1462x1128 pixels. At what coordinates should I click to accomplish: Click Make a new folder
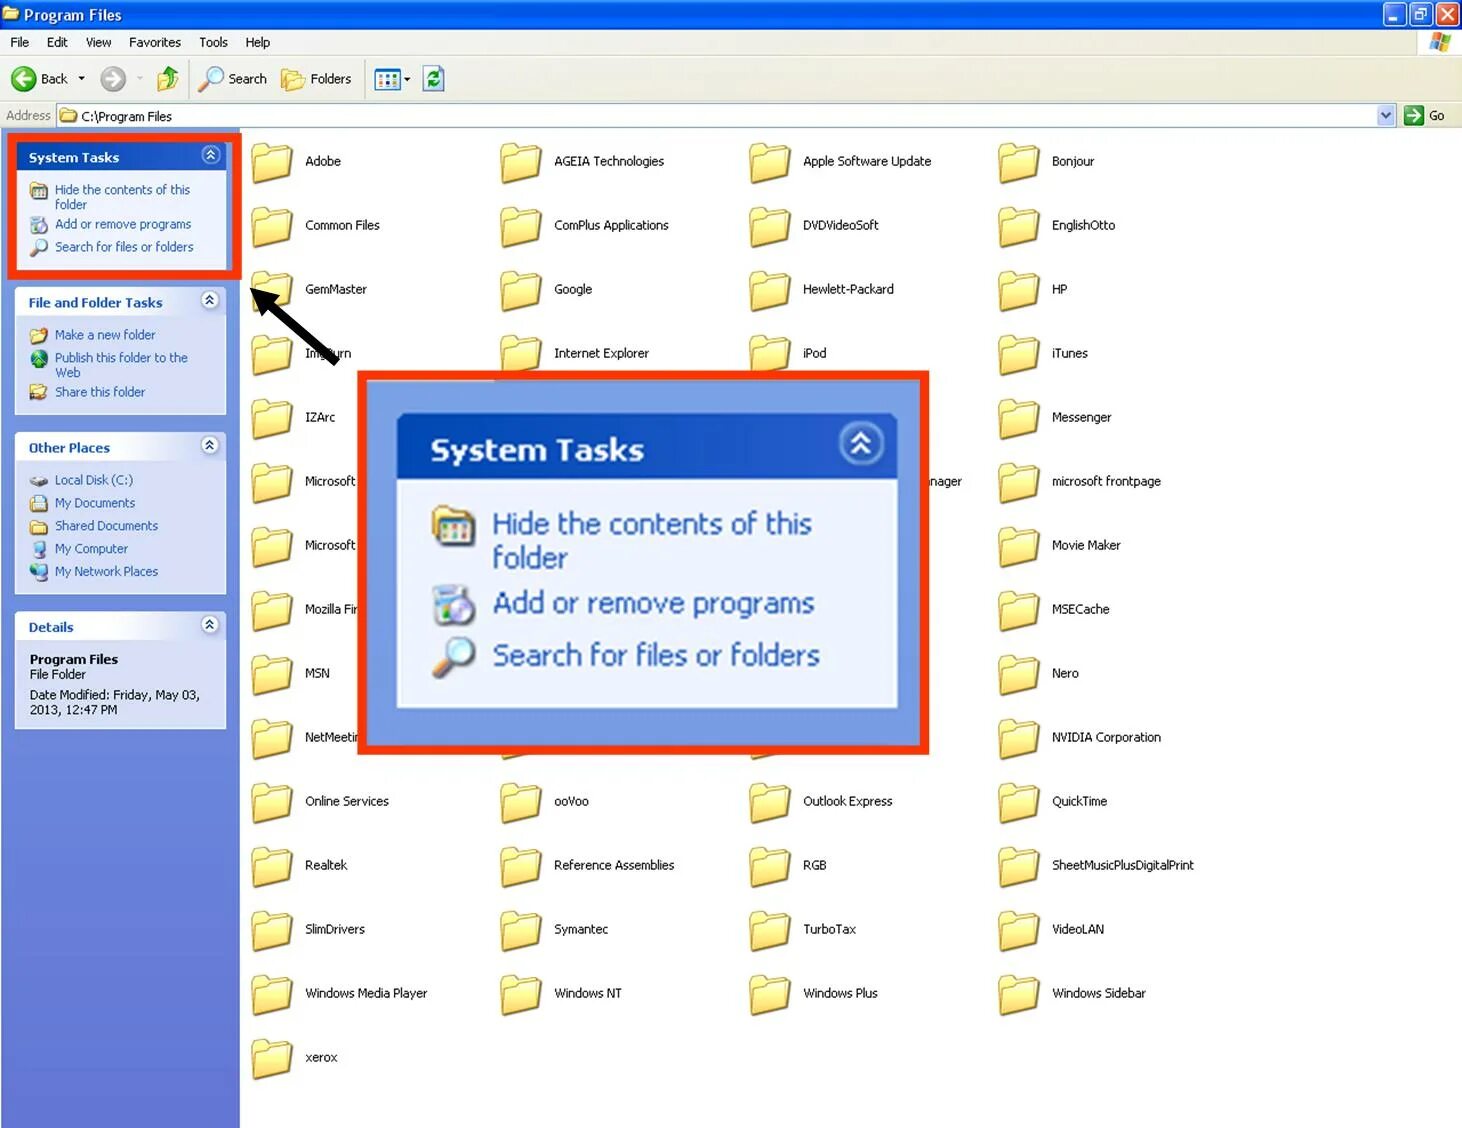pos(105,335)
